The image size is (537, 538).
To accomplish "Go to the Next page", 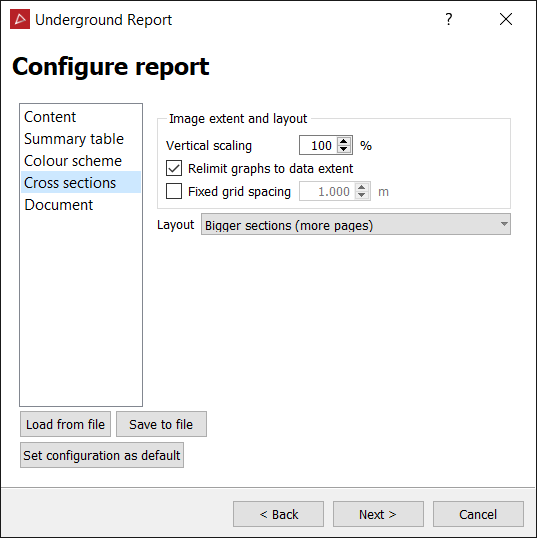I will tap(378, 514).
